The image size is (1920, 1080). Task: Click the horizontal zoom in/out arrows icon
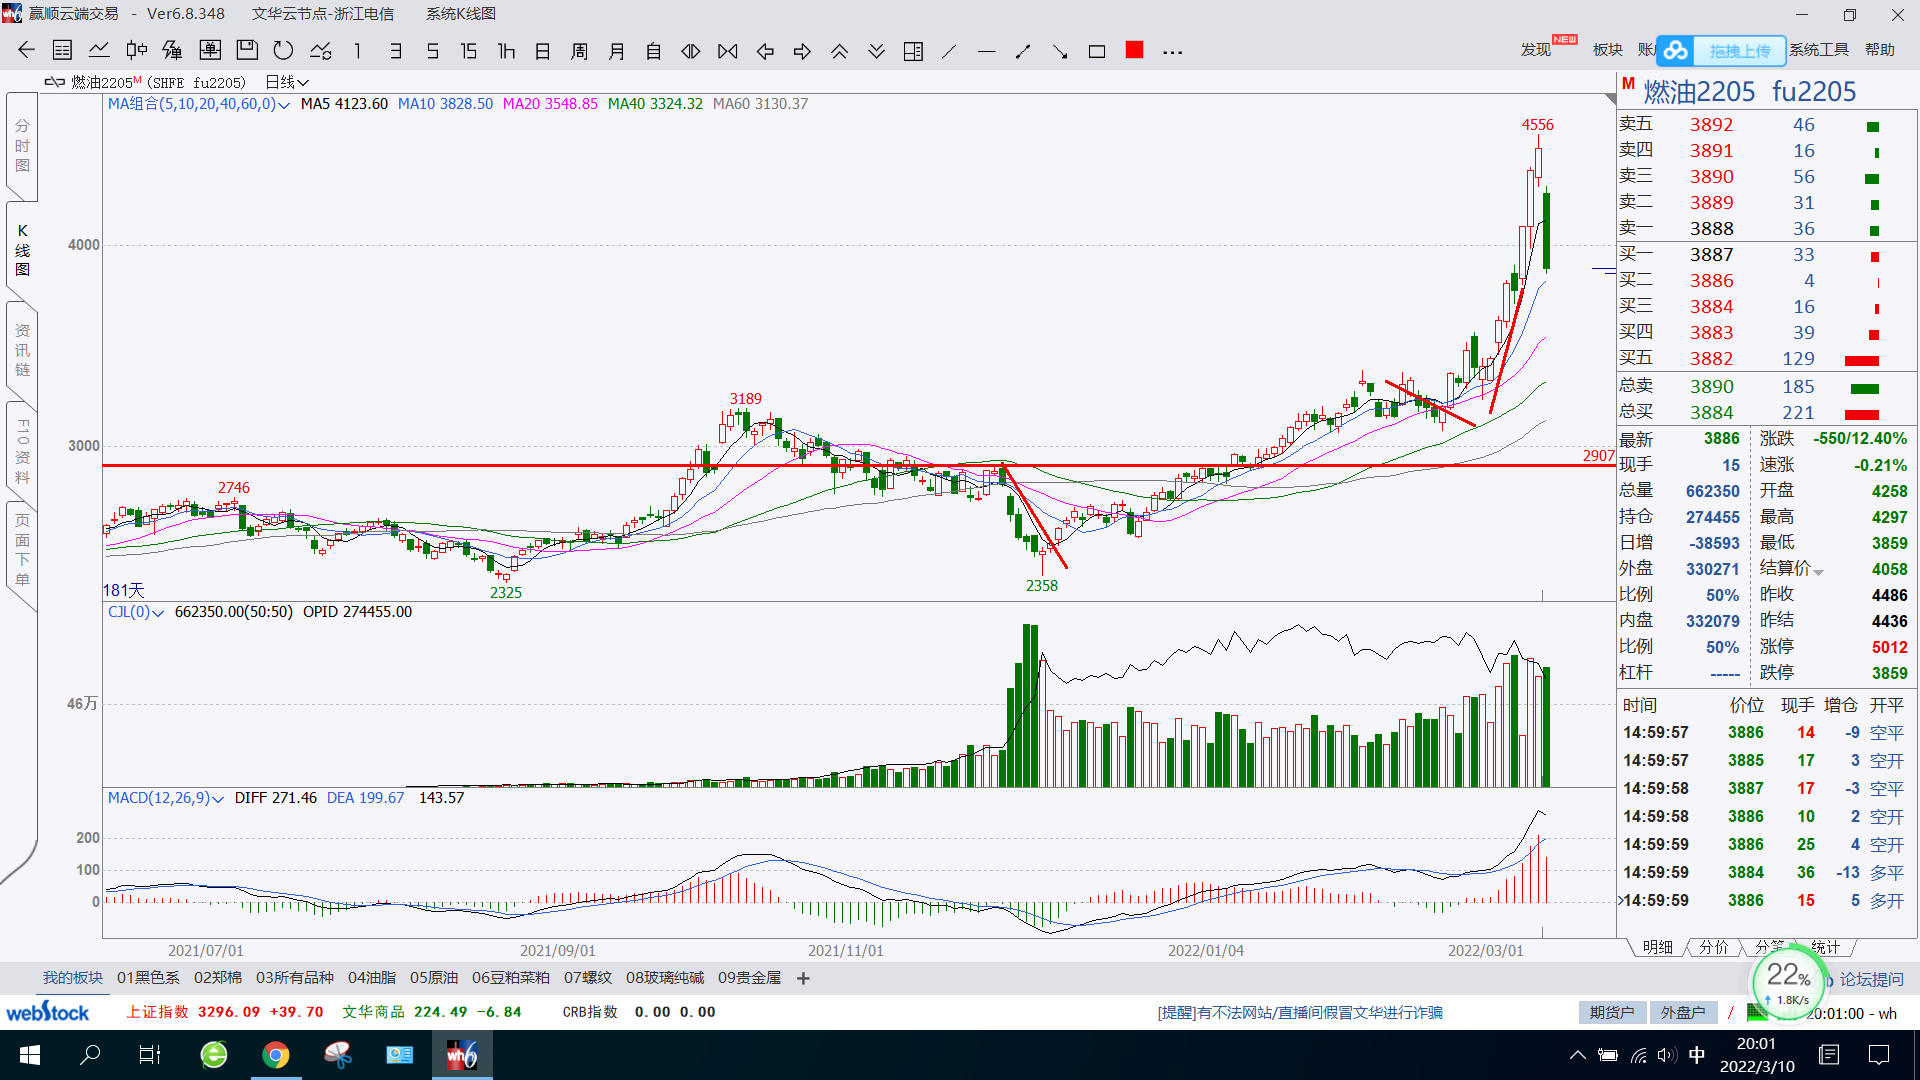click(691, 51)
